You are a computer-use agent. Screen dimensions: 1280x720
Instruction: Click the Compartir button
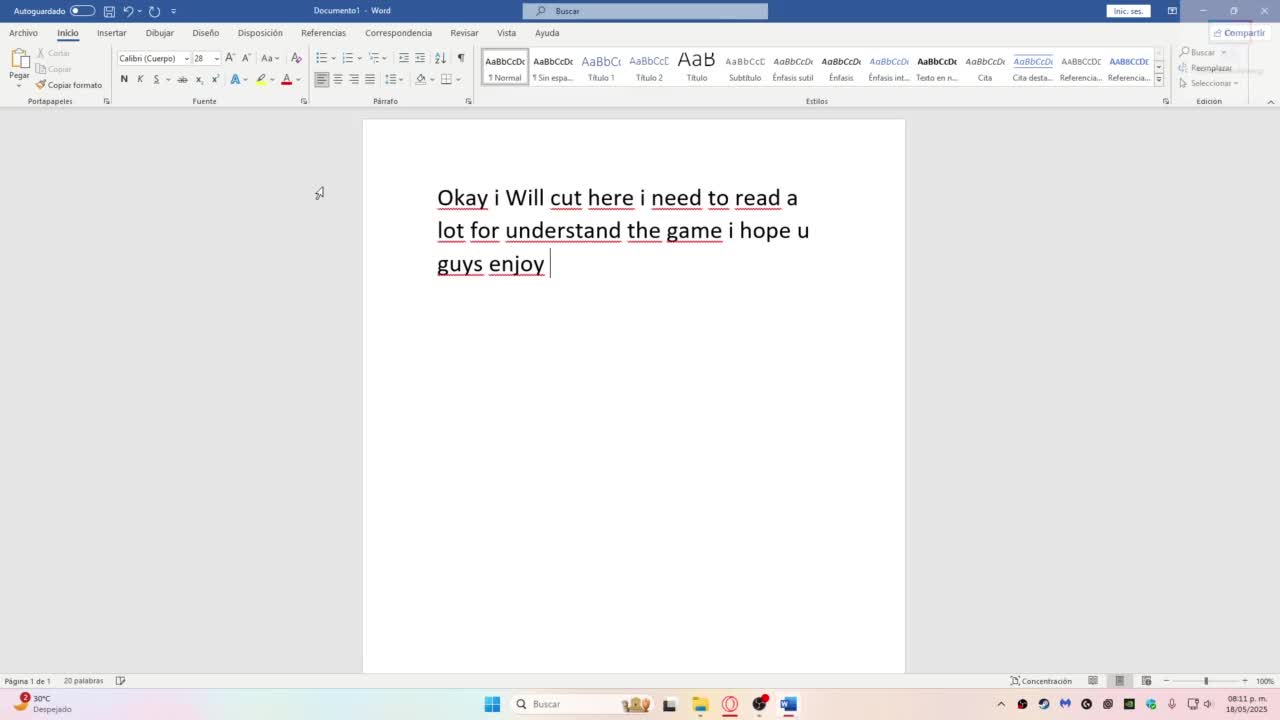tap(1238, 33)
